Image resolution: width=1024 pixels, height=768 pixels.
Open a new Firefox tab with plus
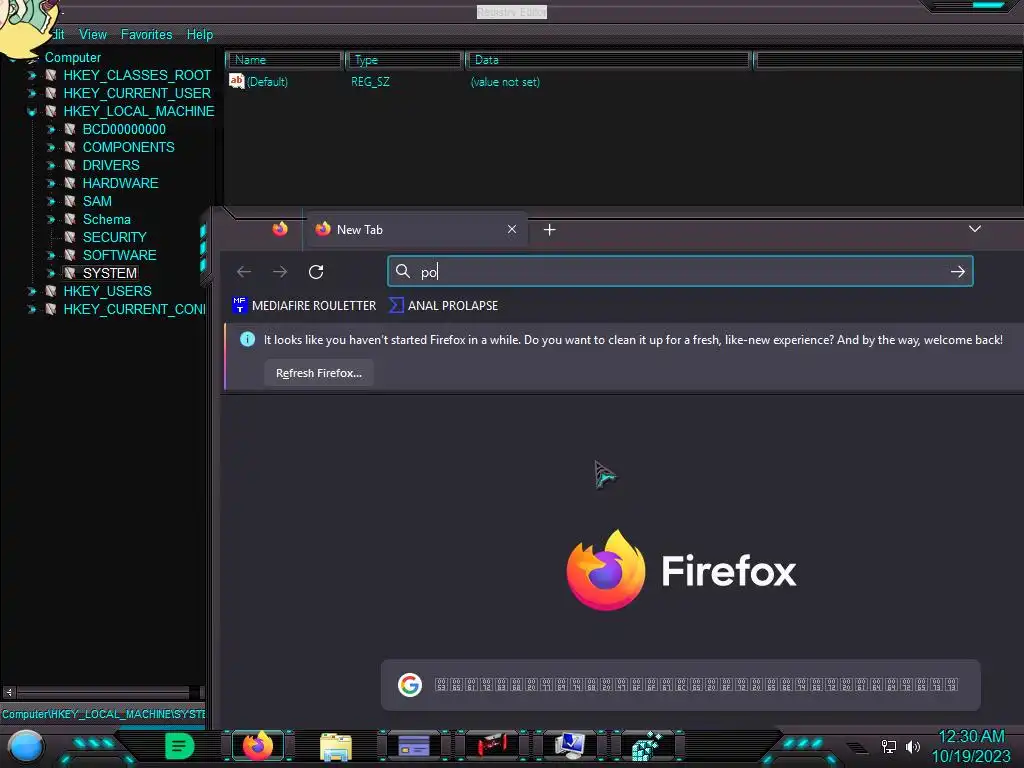pyautogui.click(x=550, y=230)
